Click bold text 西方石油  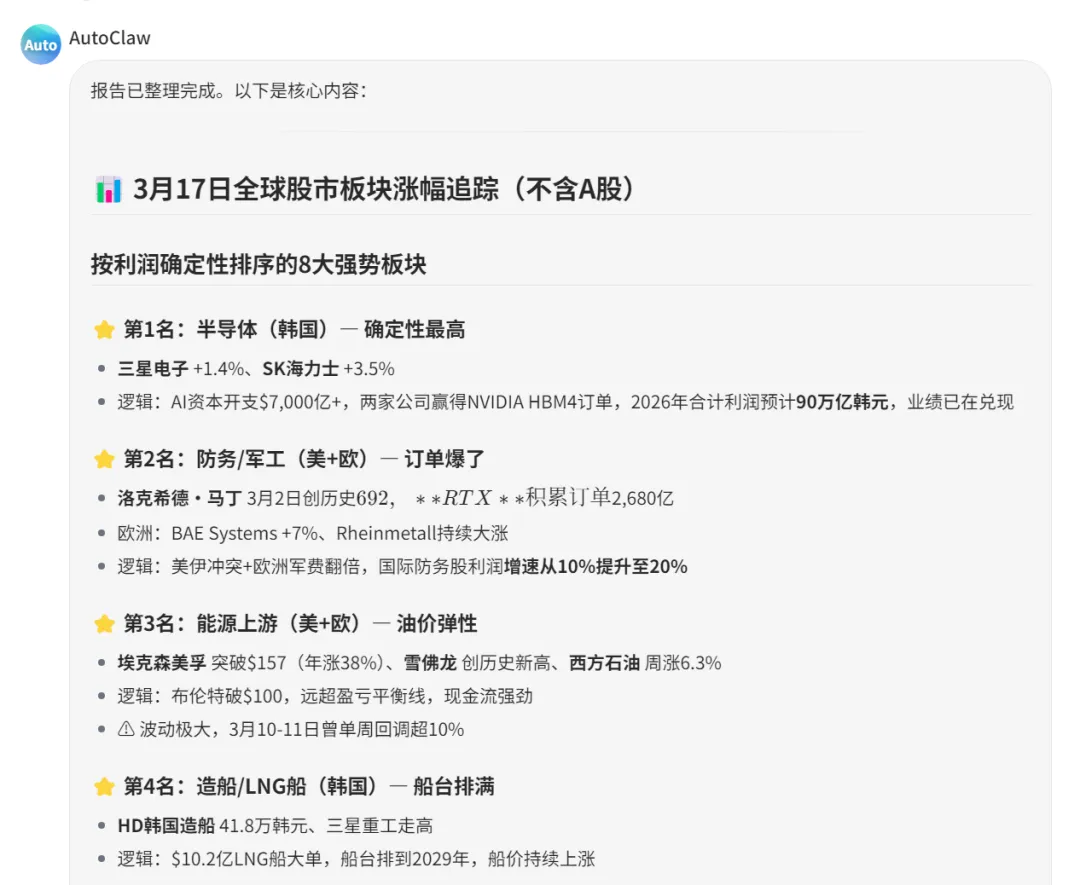[604, 663]
